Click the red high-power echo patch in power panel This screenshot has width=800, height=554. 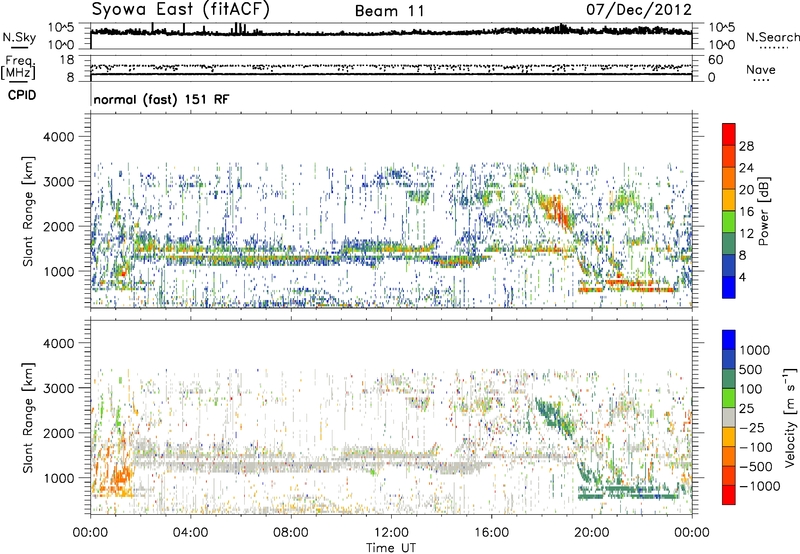click(558, 212)
